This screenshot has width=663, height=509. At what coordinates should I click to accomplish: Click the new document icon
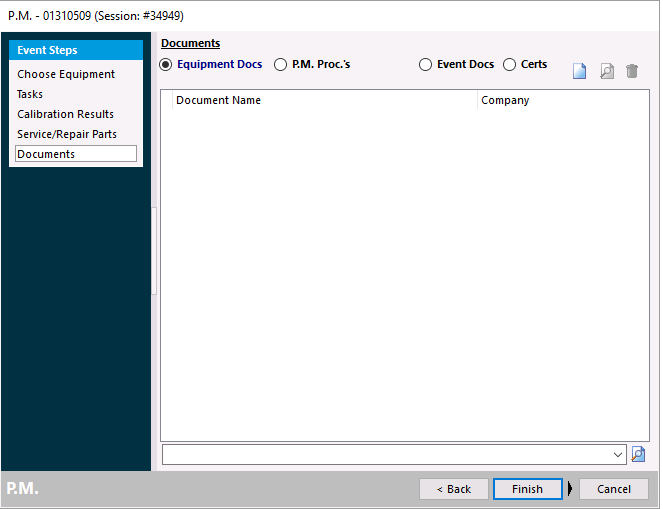click(579, 71)
